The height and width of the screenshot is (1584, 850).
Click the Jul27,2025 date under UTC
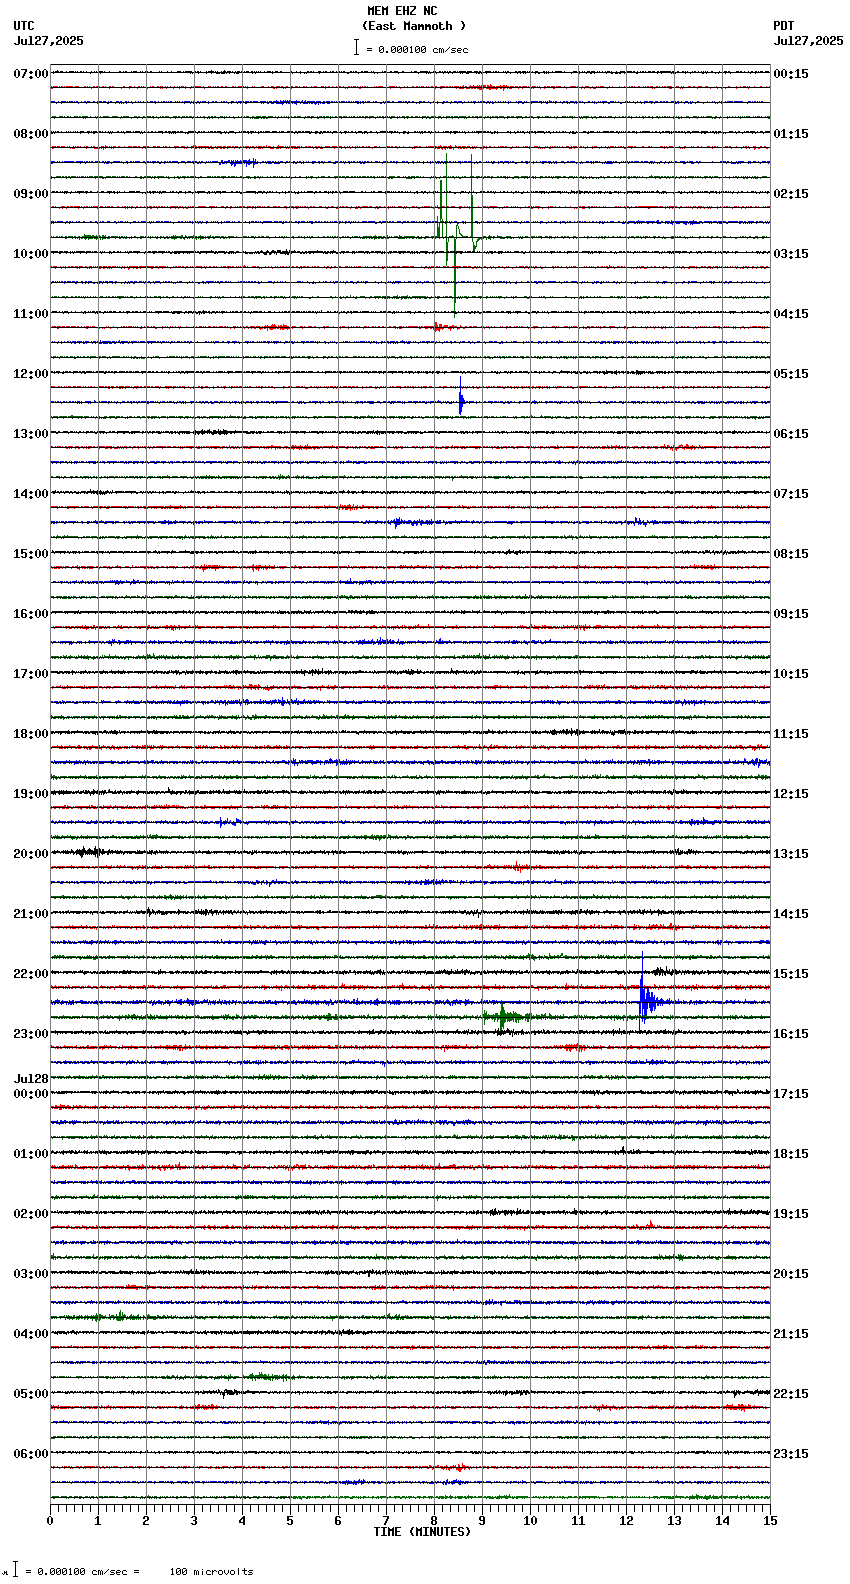click(x=49, y=41)
